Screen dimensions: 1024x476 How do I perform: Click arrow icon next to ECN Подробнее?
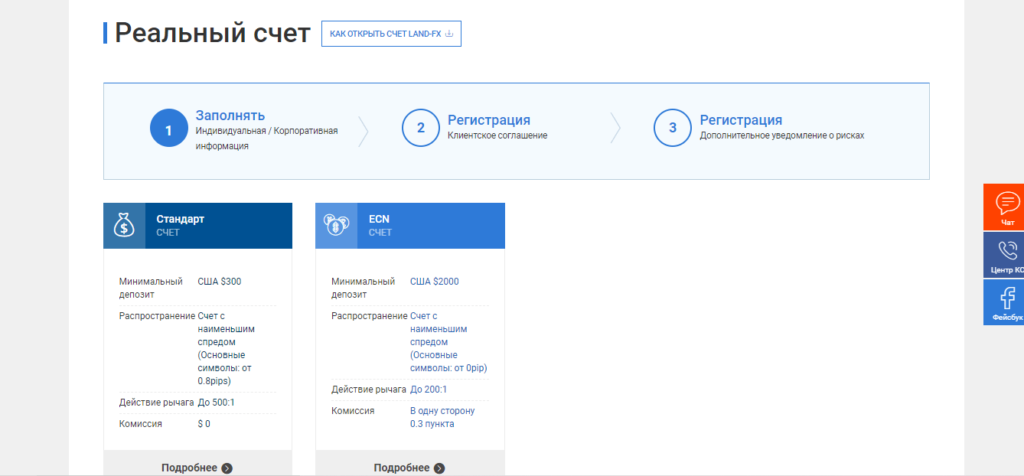click(439, 468)
